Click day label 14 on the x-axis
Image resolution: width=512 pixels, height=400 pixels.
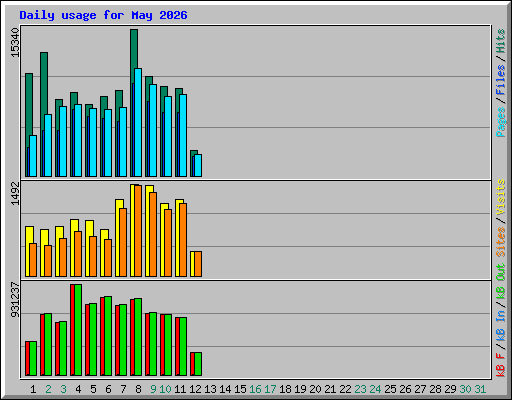[x=225, y=389]
